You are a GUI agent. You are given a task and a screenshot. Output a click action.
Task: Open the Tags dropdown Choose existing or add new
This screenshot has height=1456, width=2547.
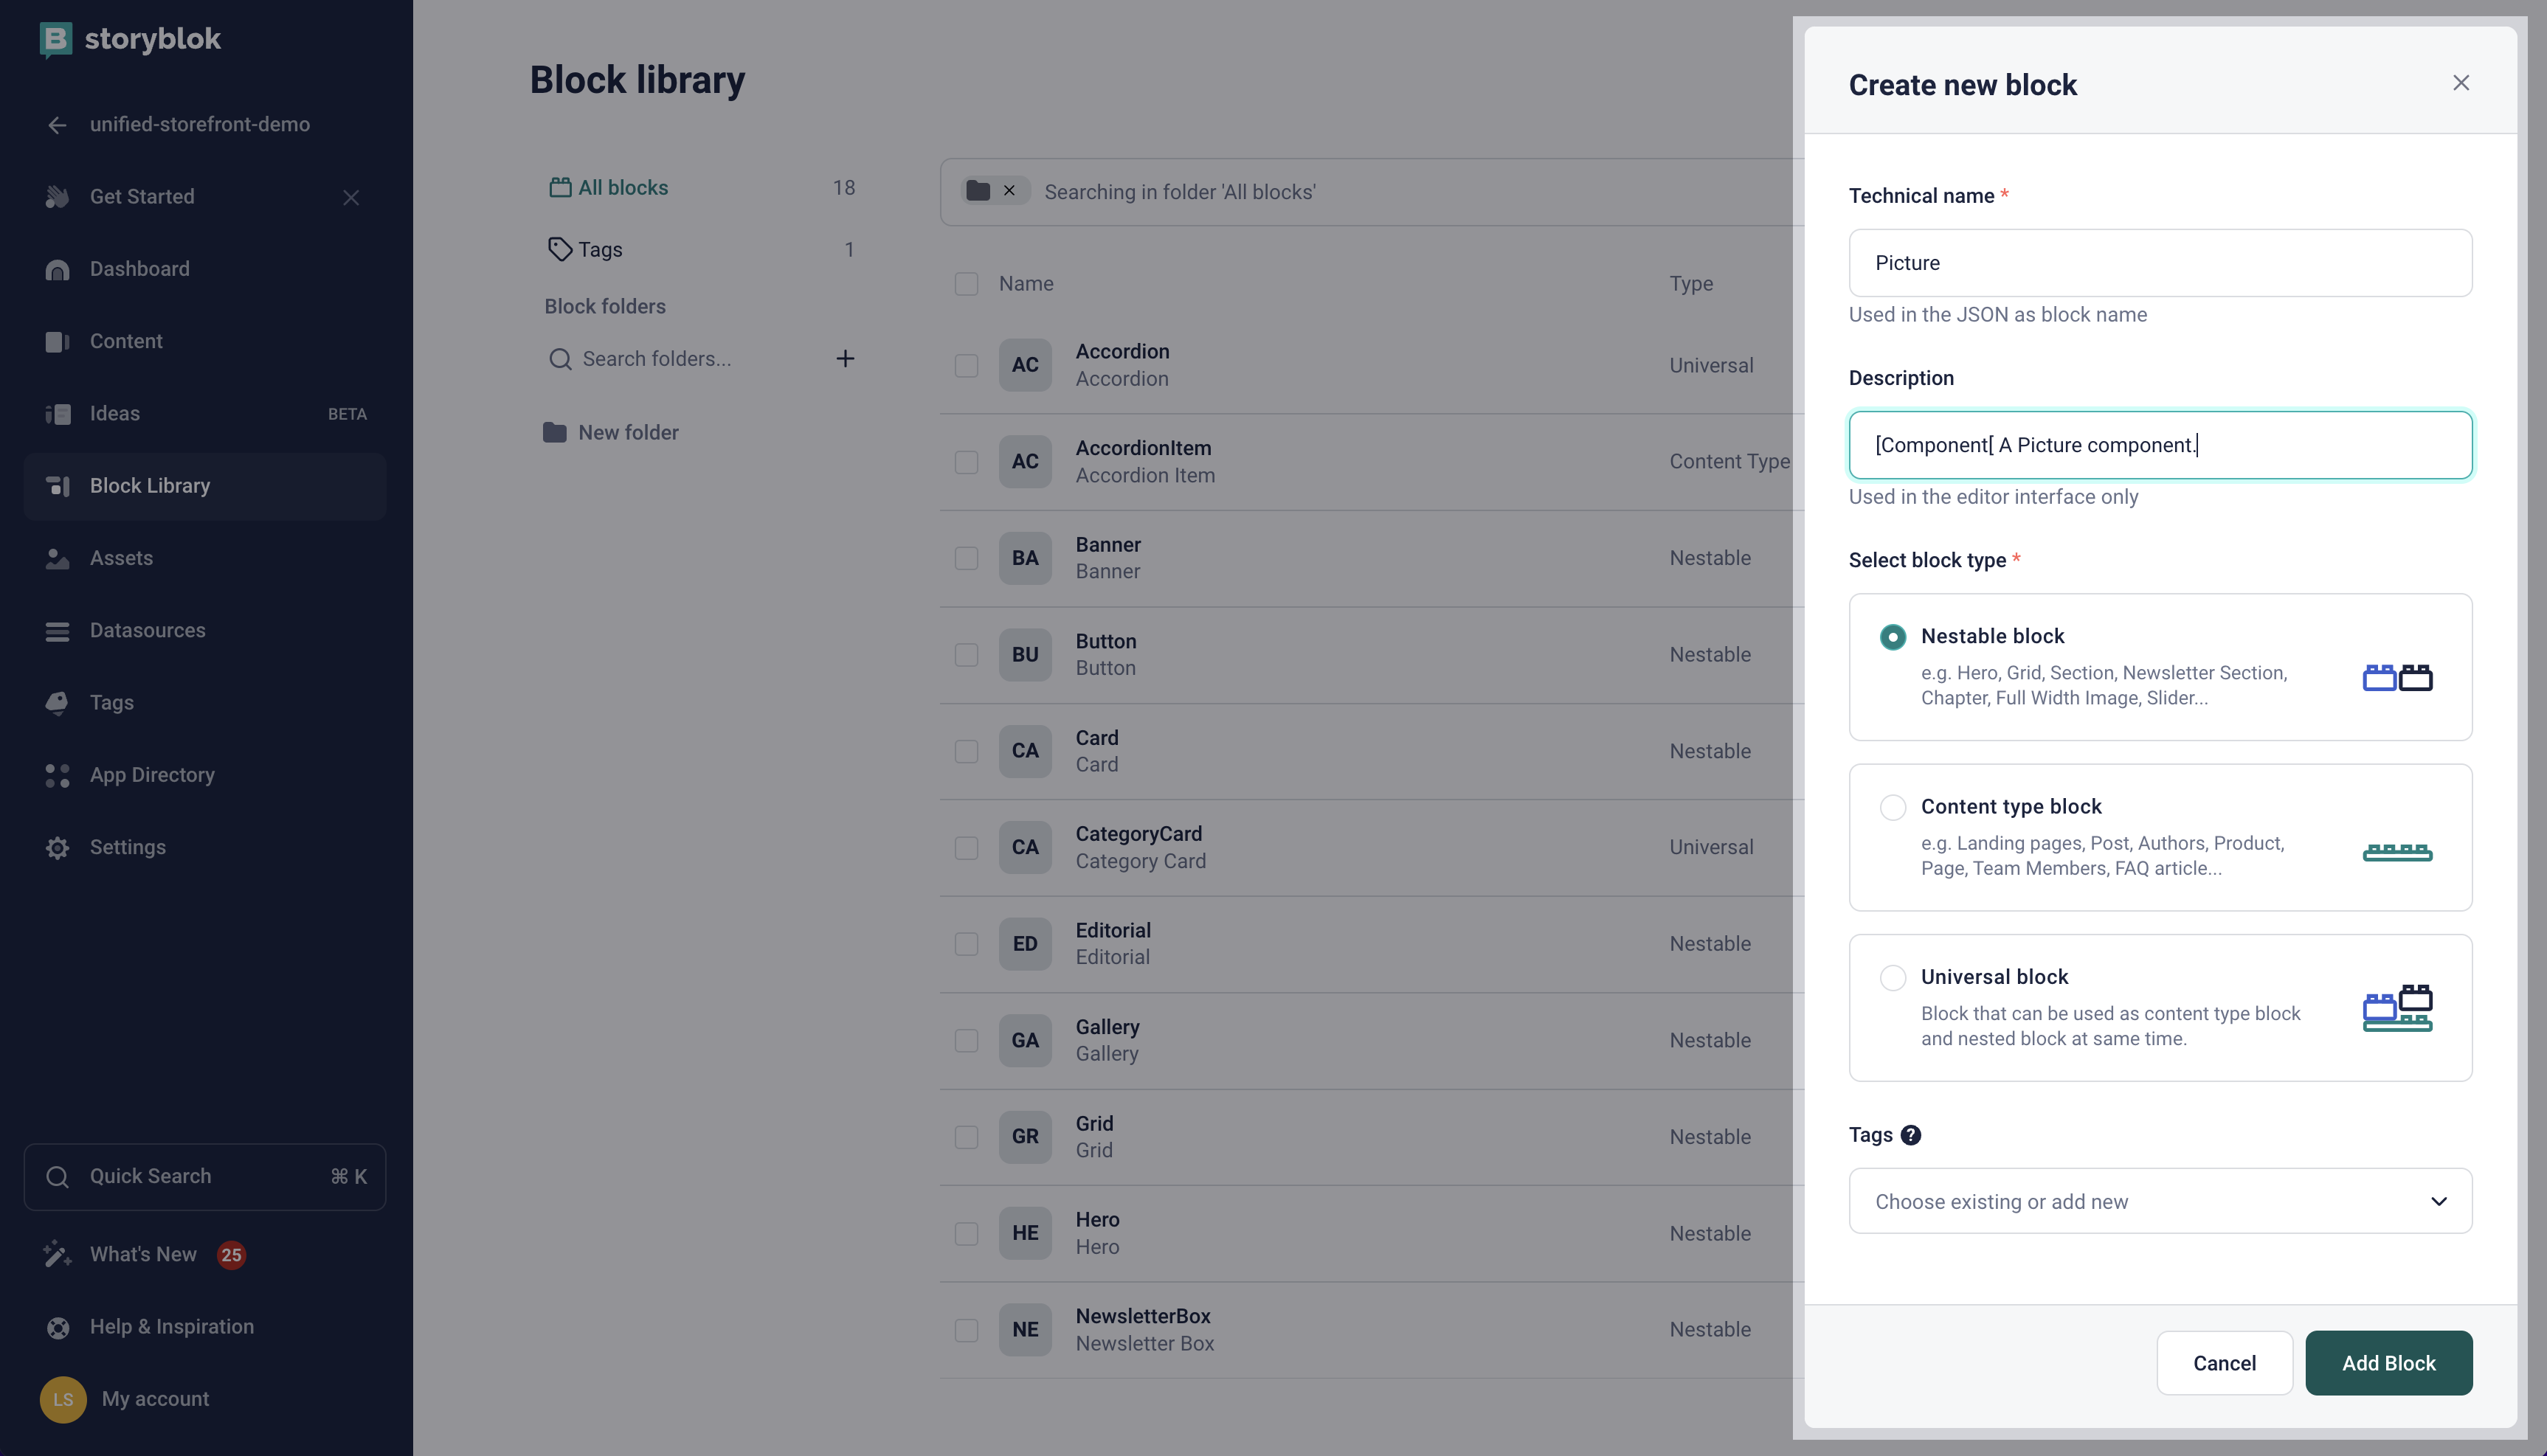pos(2160,1201)
